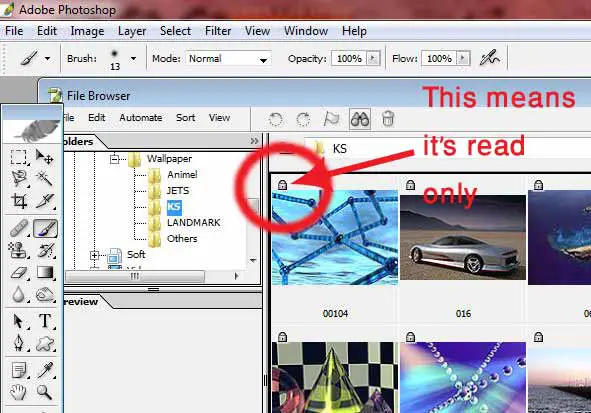
Task: Select the Healing Brush bandage tool
Action: pos(19,228)
